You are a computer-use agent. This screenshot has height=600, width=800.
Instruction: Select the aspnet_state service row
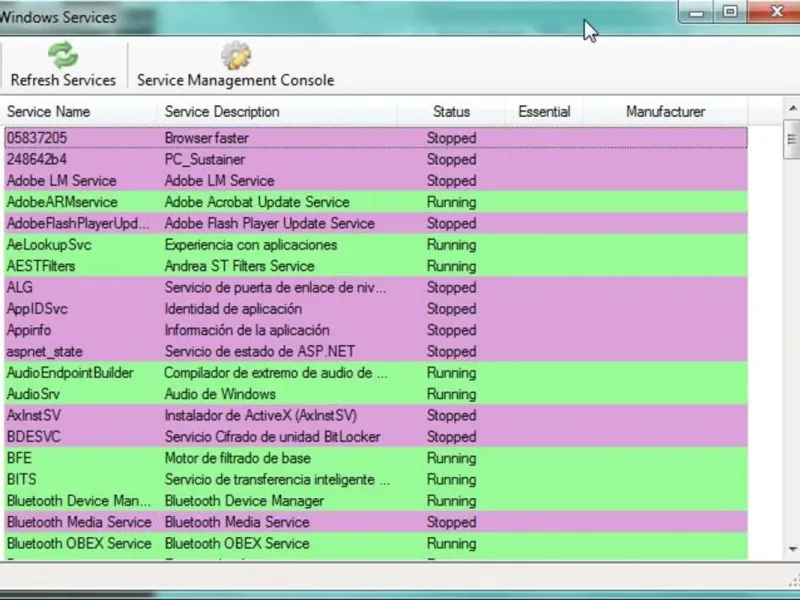coord(376,352)
